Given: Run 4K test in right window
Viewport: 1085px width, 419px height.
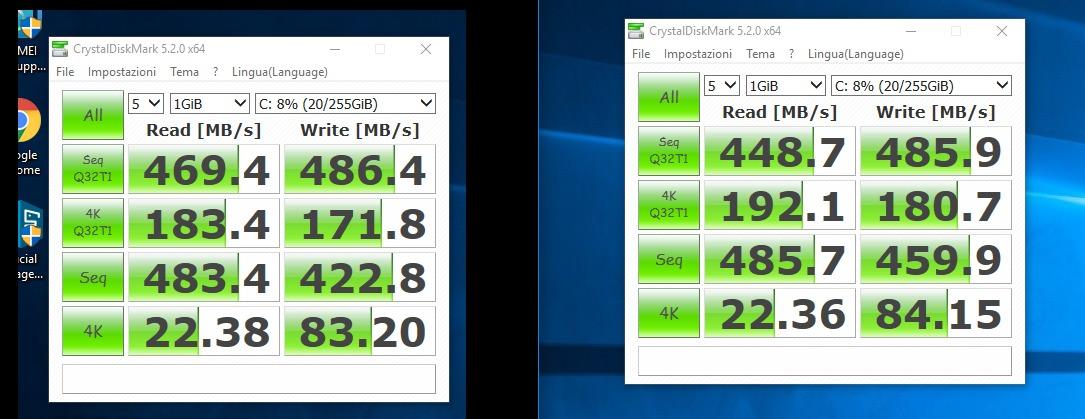Looking at the screenshot, I should [x=668, y=313].
